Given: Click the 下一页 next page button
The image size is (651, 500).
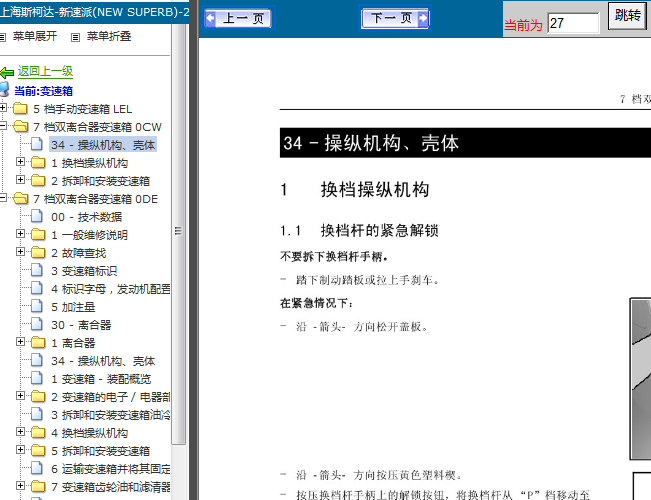Looking at the screenshot, I should (395, 18).
